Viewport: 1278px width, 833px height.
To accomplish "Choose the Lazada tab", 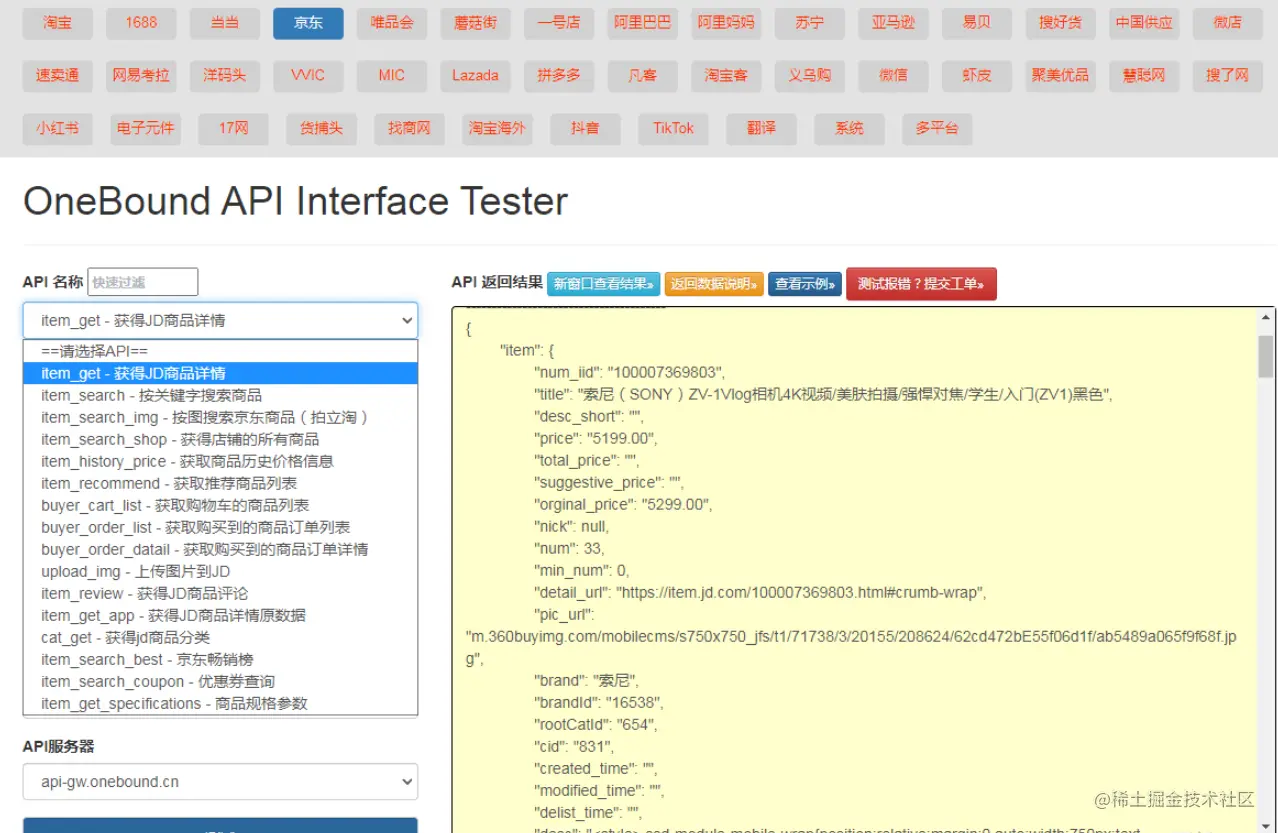I will coord(475,76).
